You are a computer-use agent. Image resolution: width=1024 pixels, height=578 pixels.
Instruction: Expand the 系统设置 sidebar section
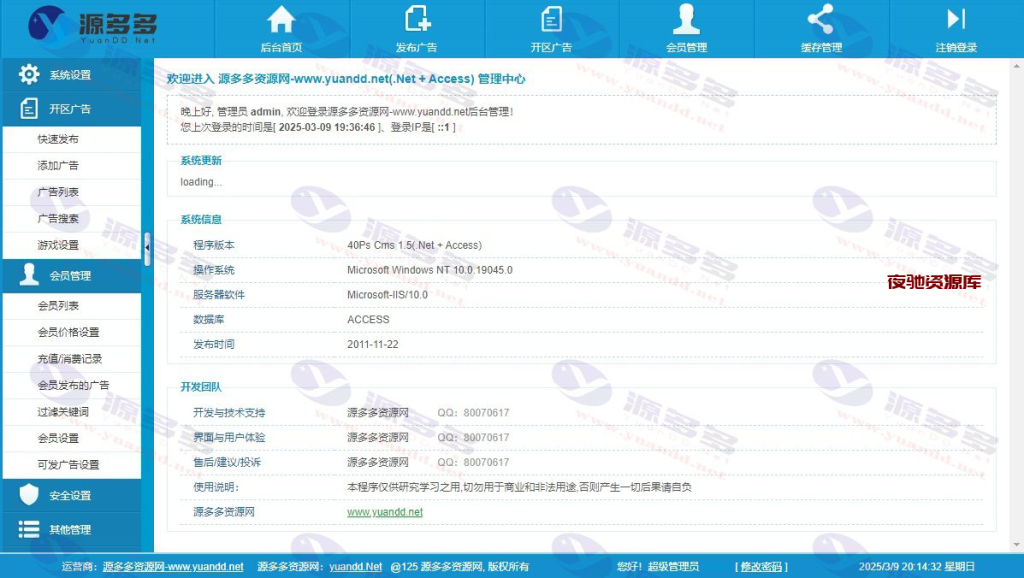70,75
